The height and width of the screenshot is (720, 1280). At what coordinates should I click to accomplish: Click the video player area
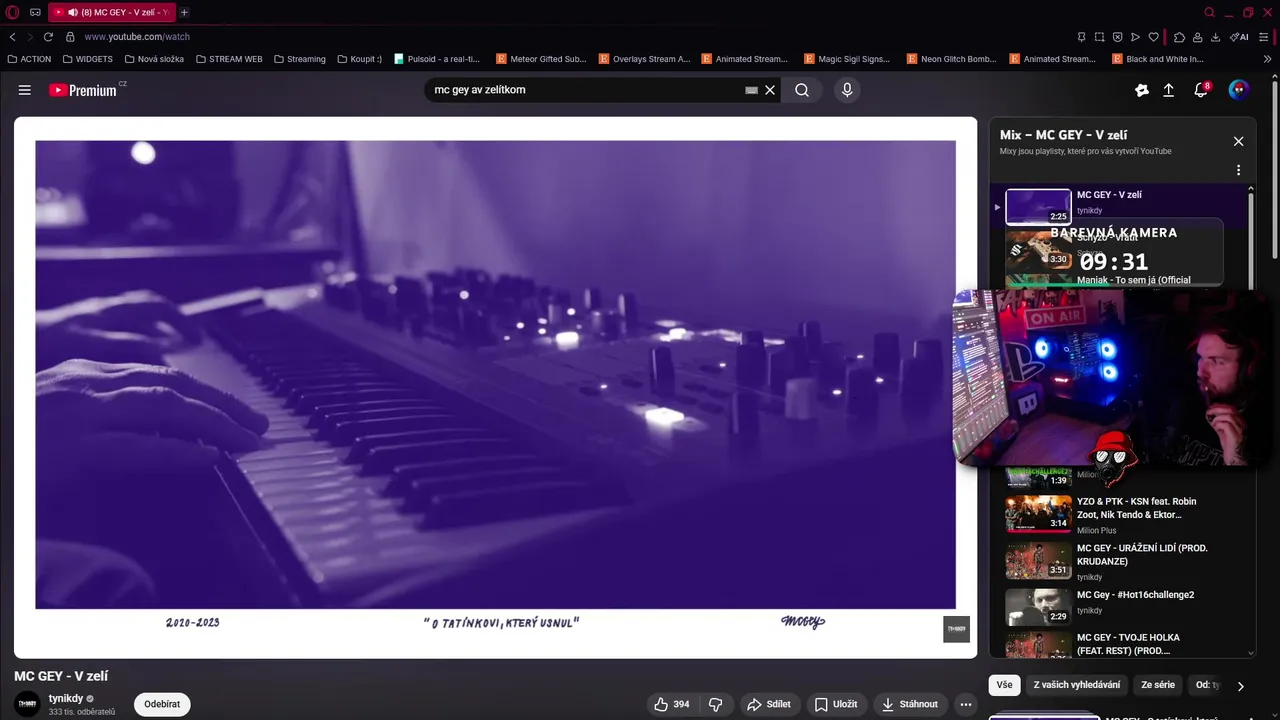coord(495,387)
